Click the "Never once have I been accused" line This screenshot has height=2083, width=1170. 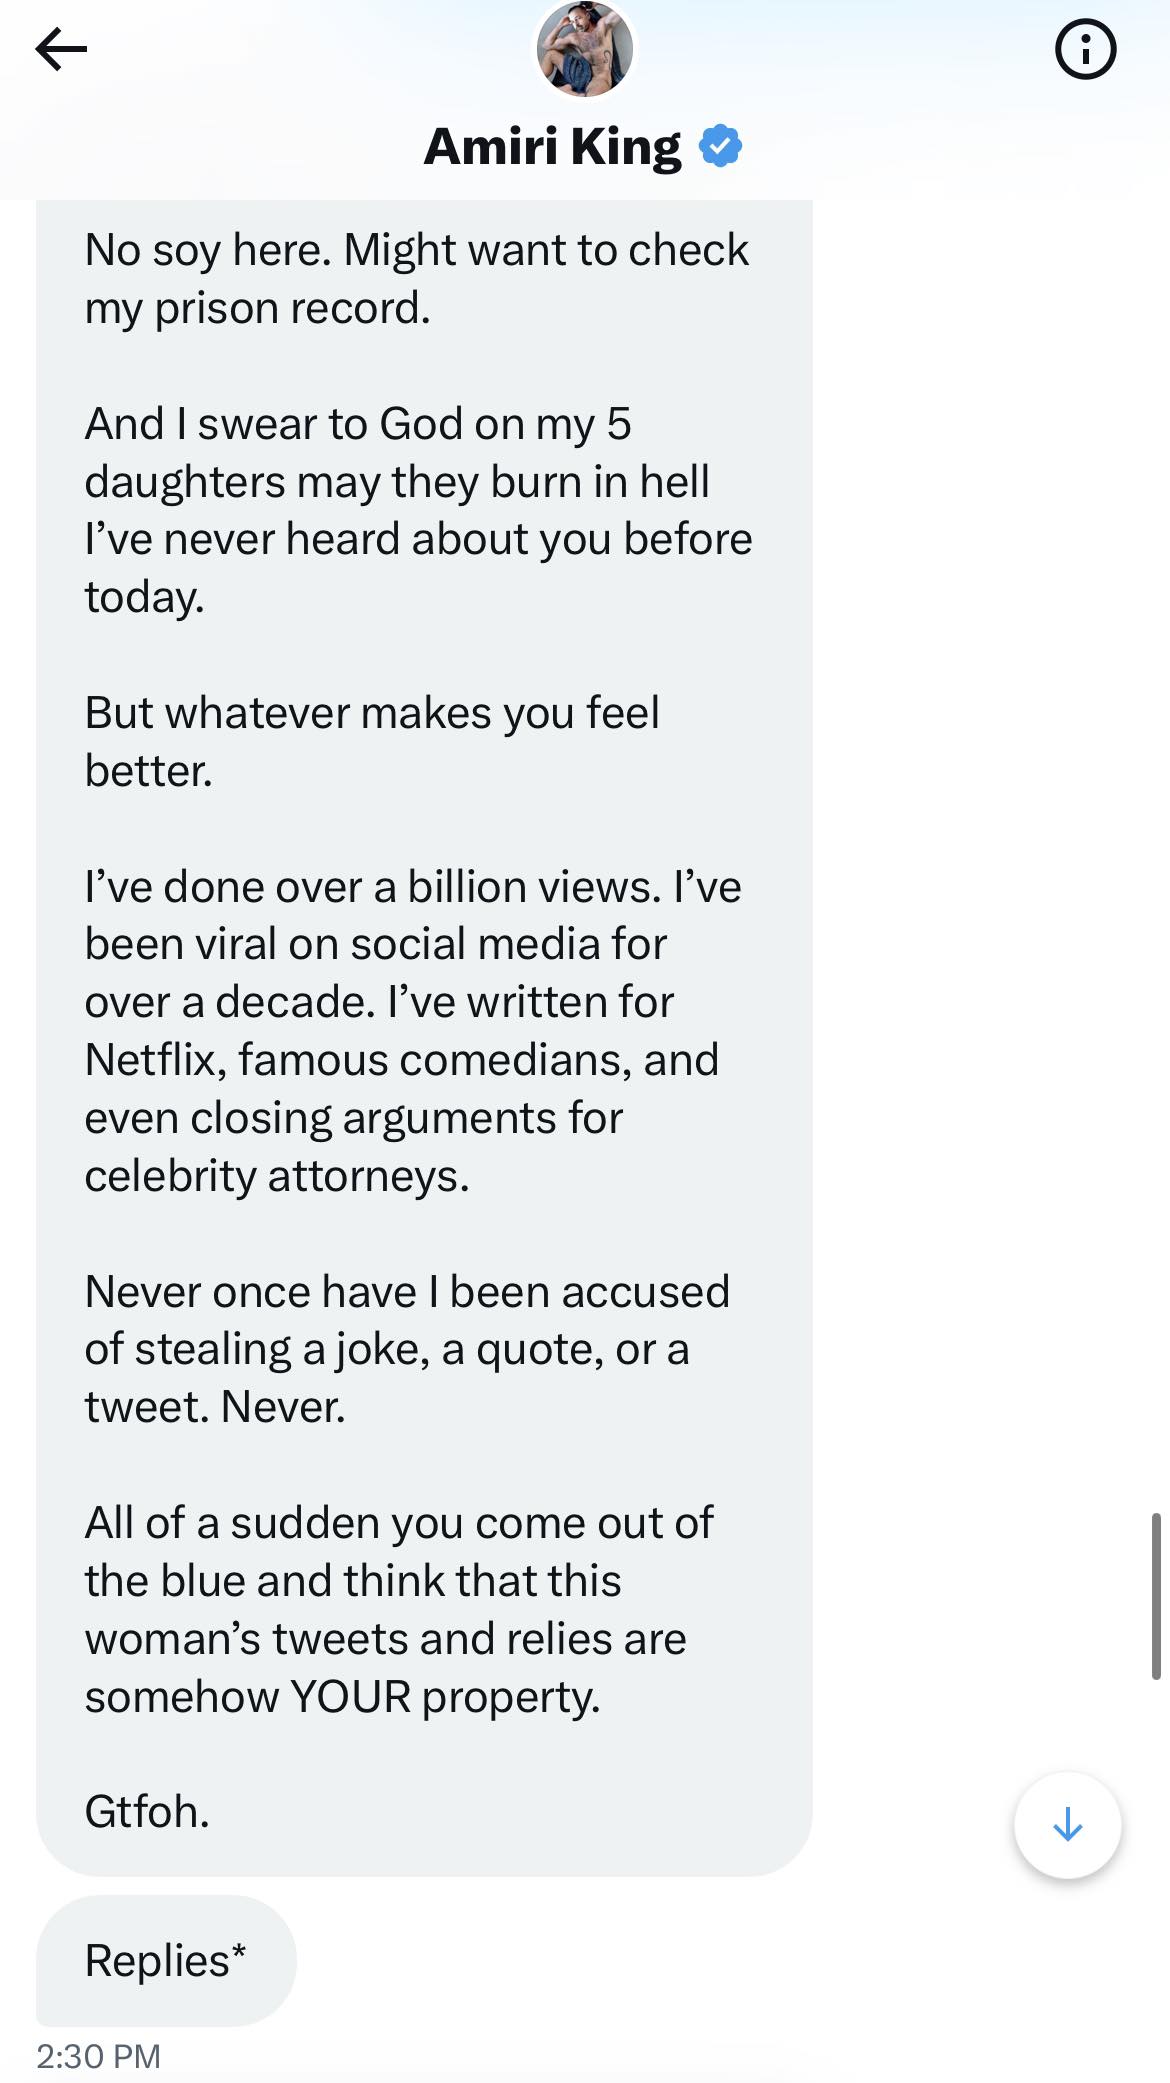click(x=406, y=1291)
